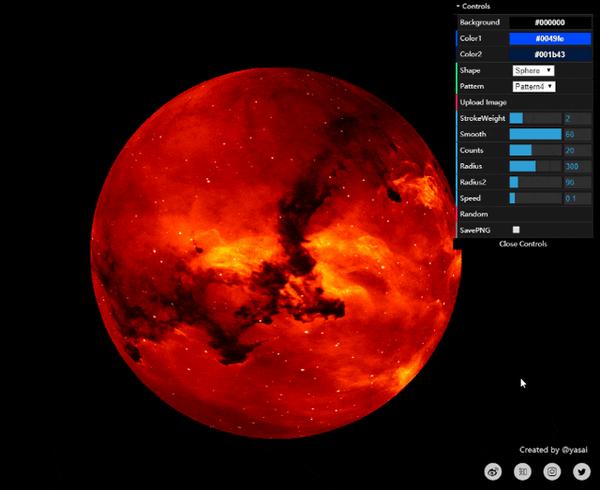Focus the Radius2 value field
600x490 pixels.
pos(577,182)
